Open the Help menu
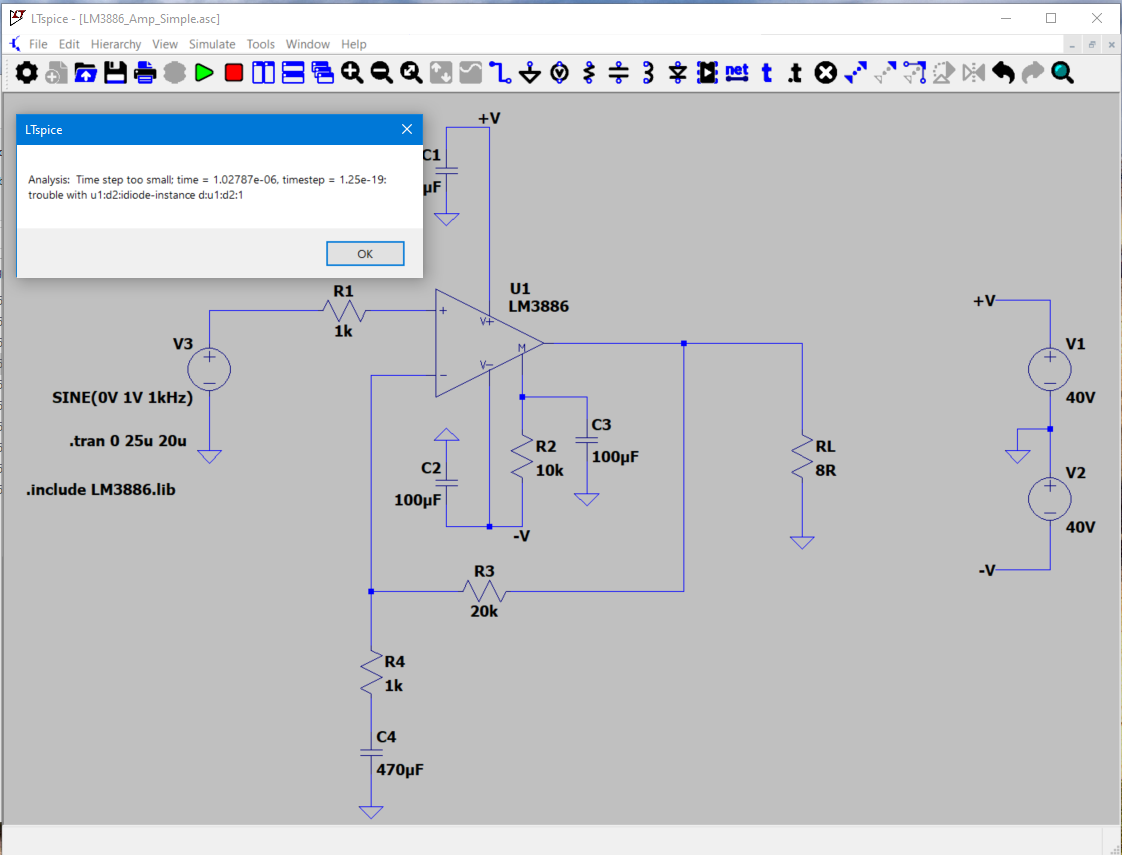 click(x=353, y=44)
